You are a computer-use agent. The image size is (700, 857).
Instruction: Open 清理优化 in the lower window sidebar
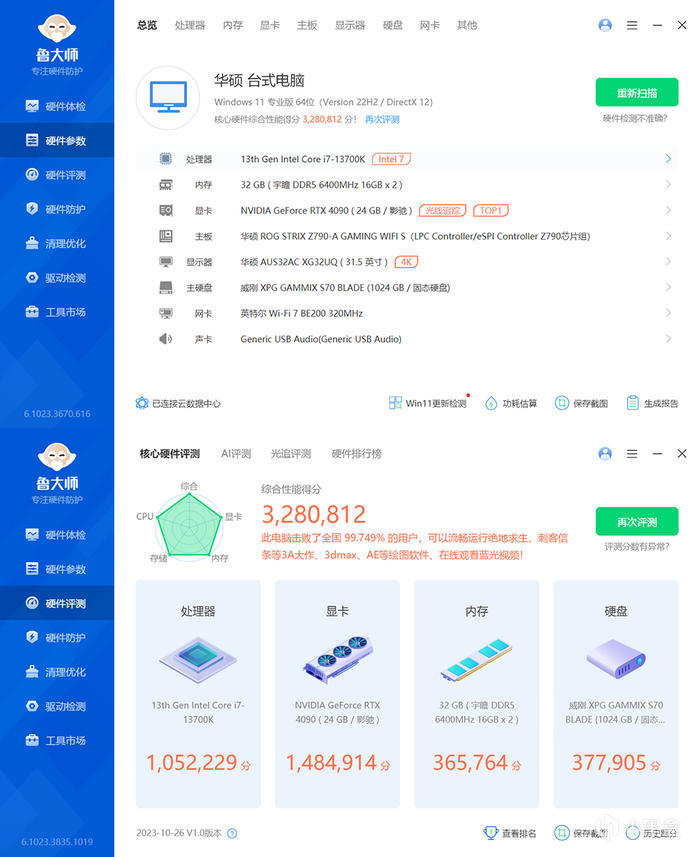[x=57, y=672]
